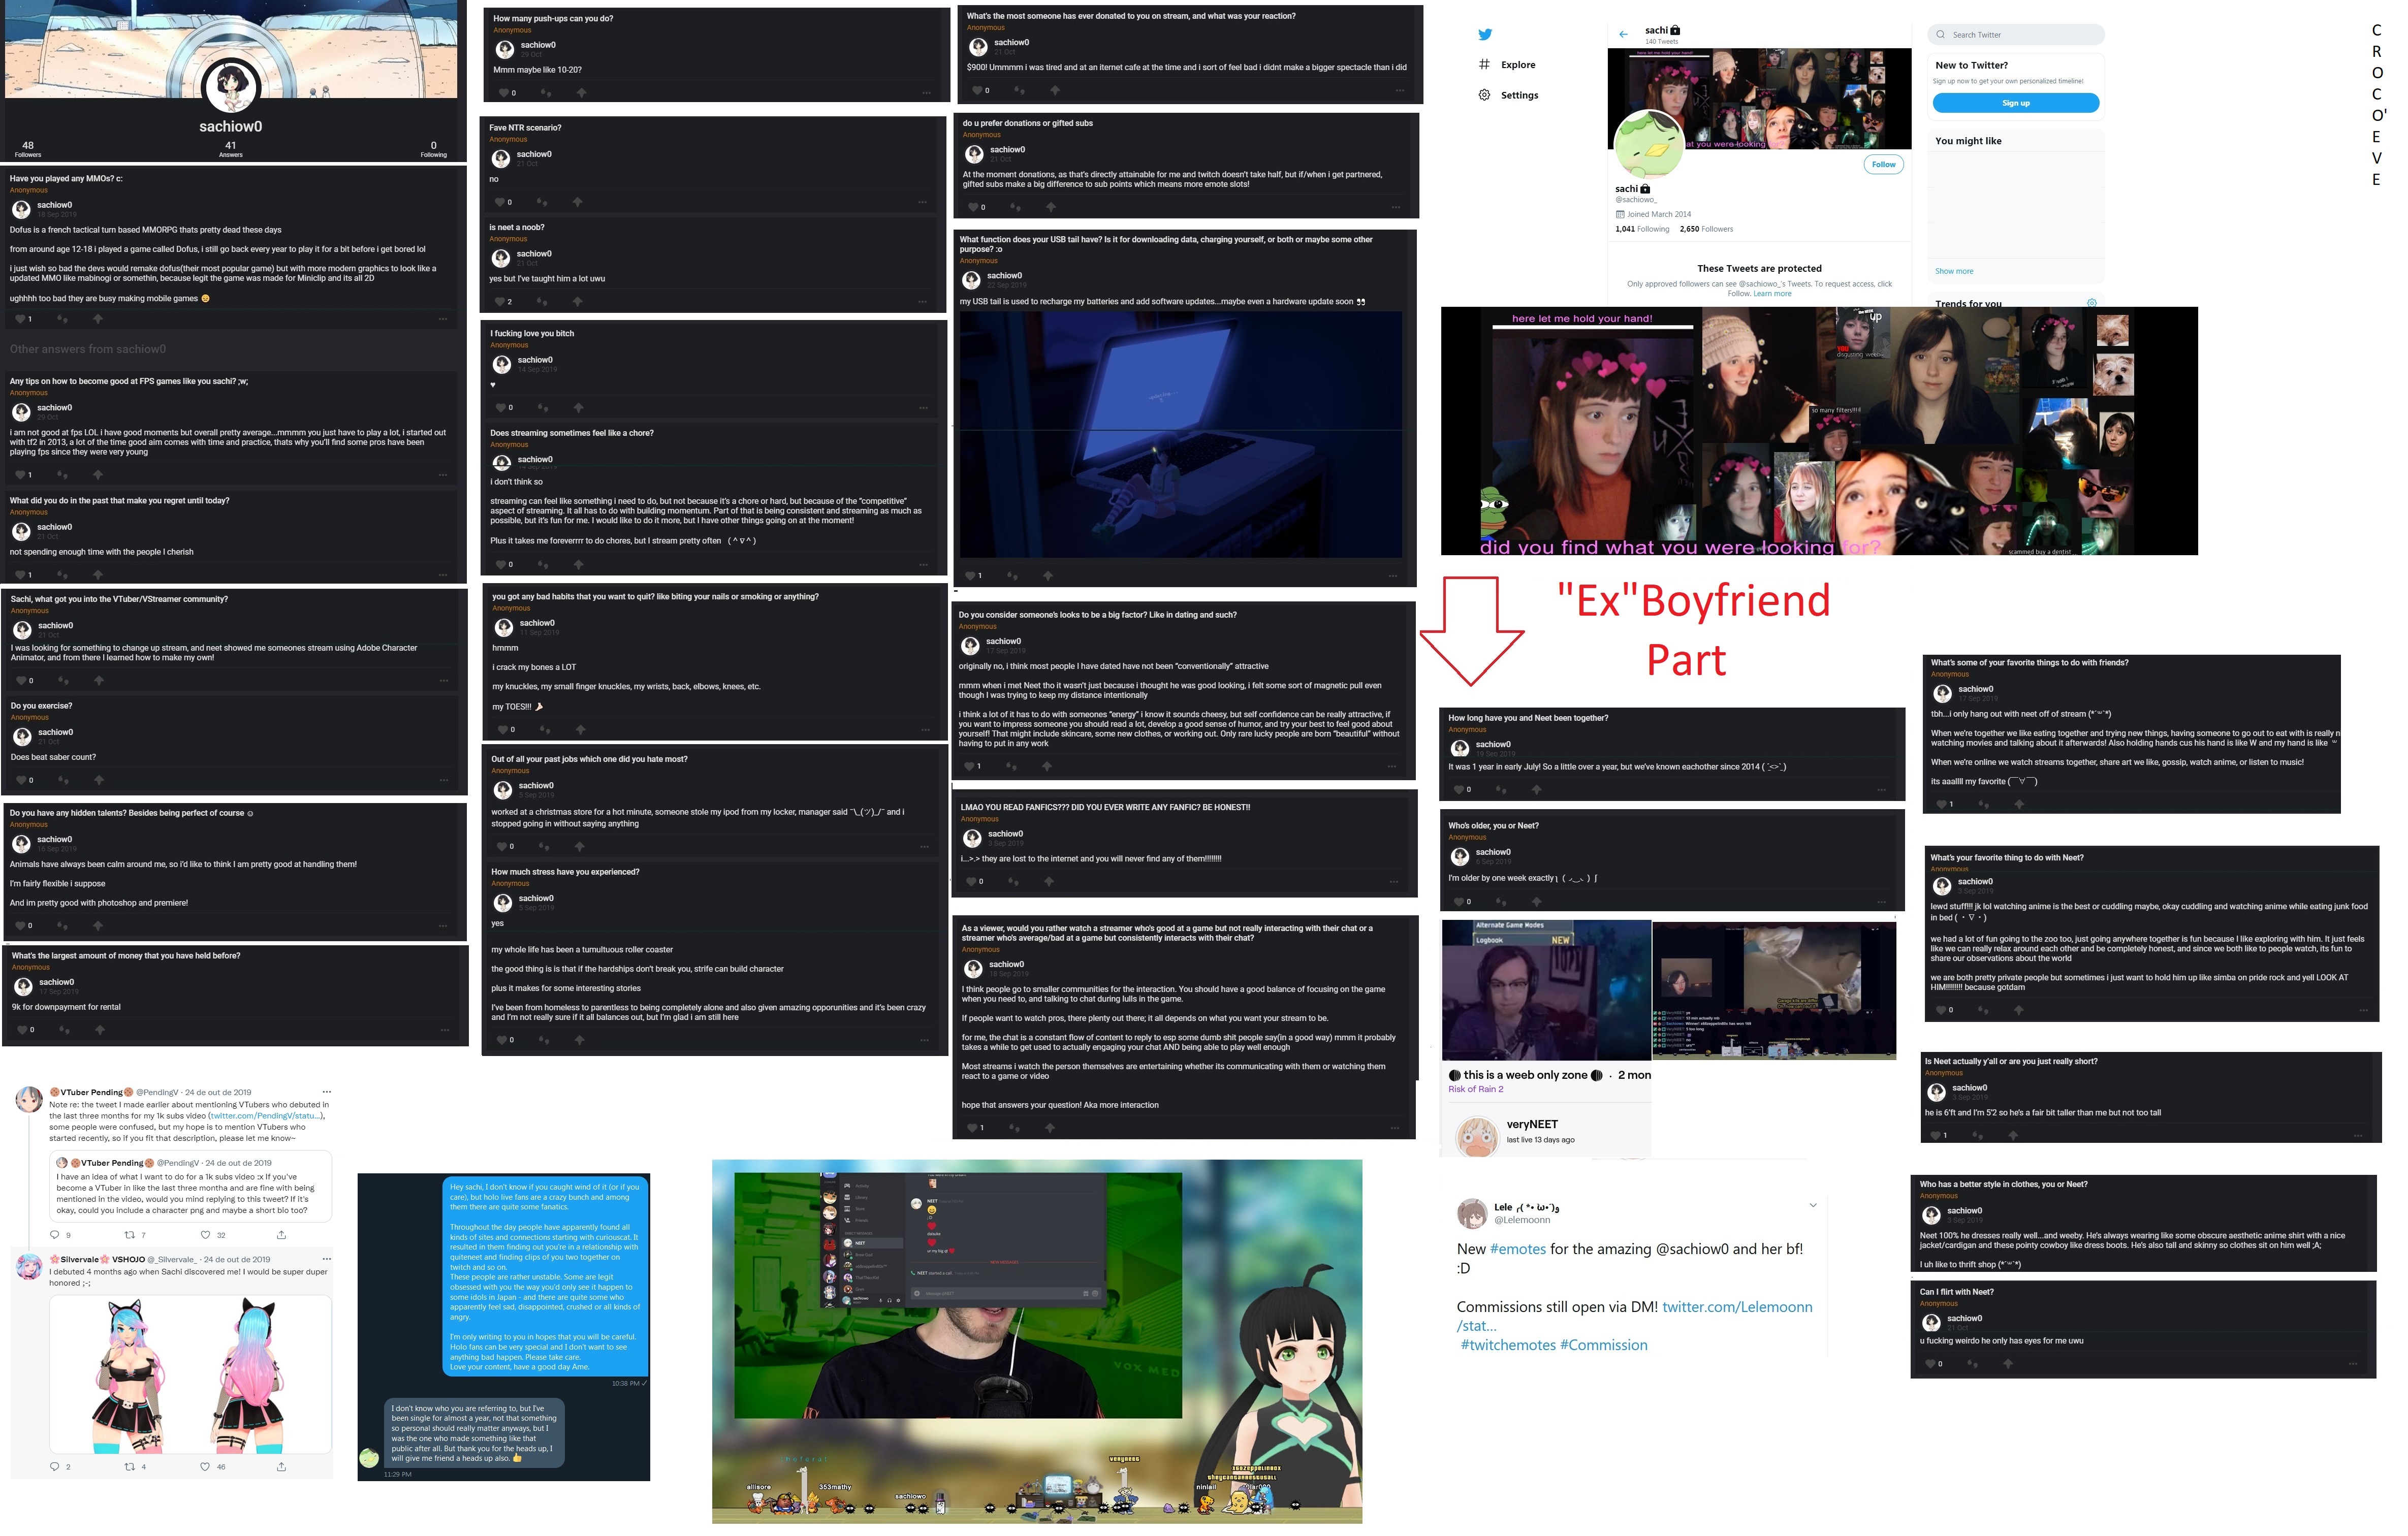The height and width of the screenshot is (1536, 2408).
Task: Click retweet icon on Silvervale's tweet
Action: [x=129, y=1467]
